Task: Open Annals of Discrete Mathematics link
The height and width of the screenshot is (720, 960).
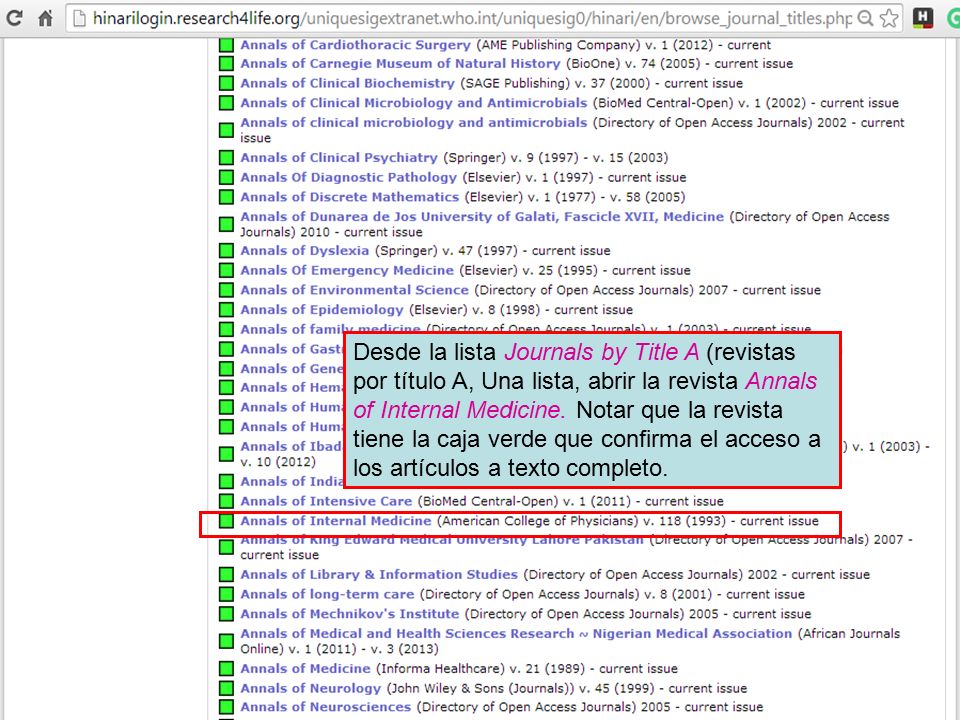Action: pyautogui.click(x=349, y=197)
